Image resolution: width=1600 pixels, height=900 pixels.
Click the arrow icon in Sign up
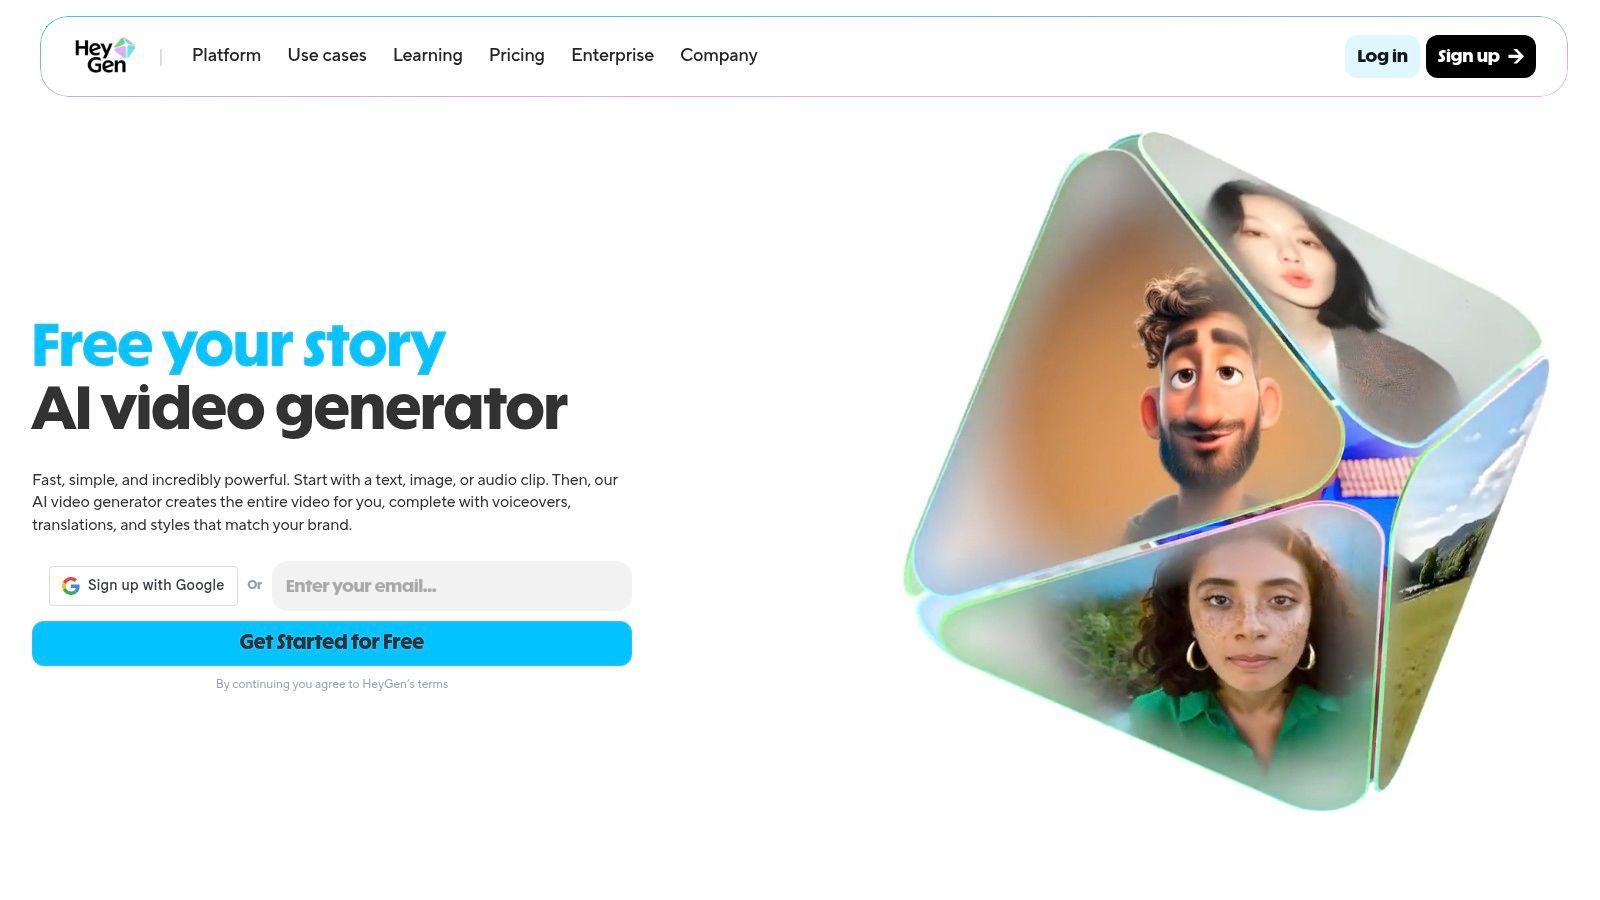[1516, 56]
